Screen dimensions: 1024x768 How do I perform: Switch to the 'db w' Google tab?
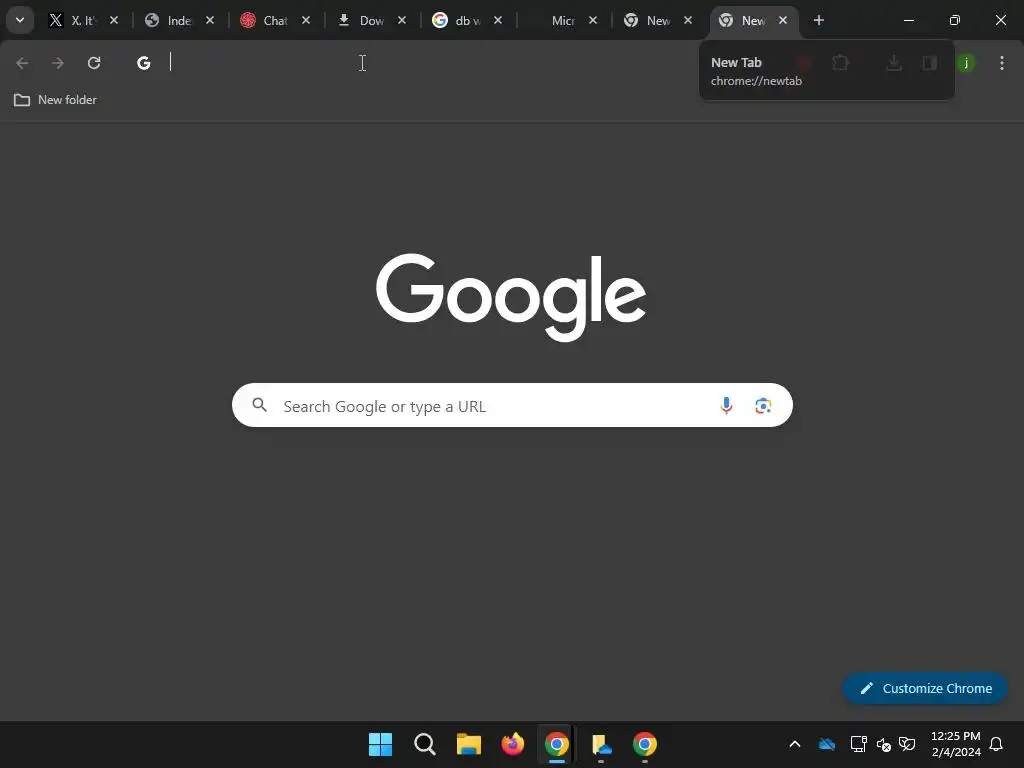coord(466,20)
